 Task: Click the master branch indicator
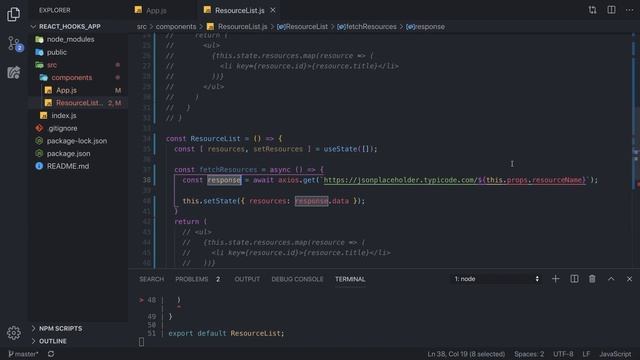click(23, 354)
